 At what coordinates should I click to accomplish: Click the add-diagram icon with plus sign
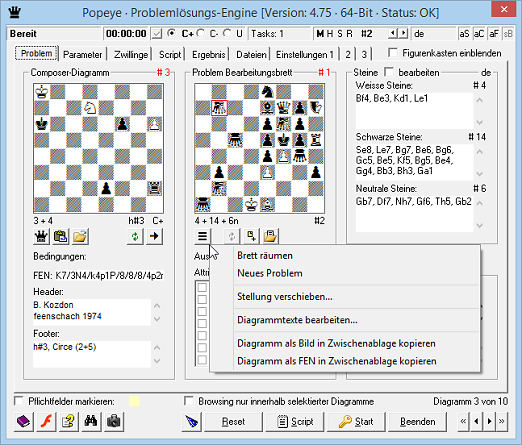[x=251, y=236]
